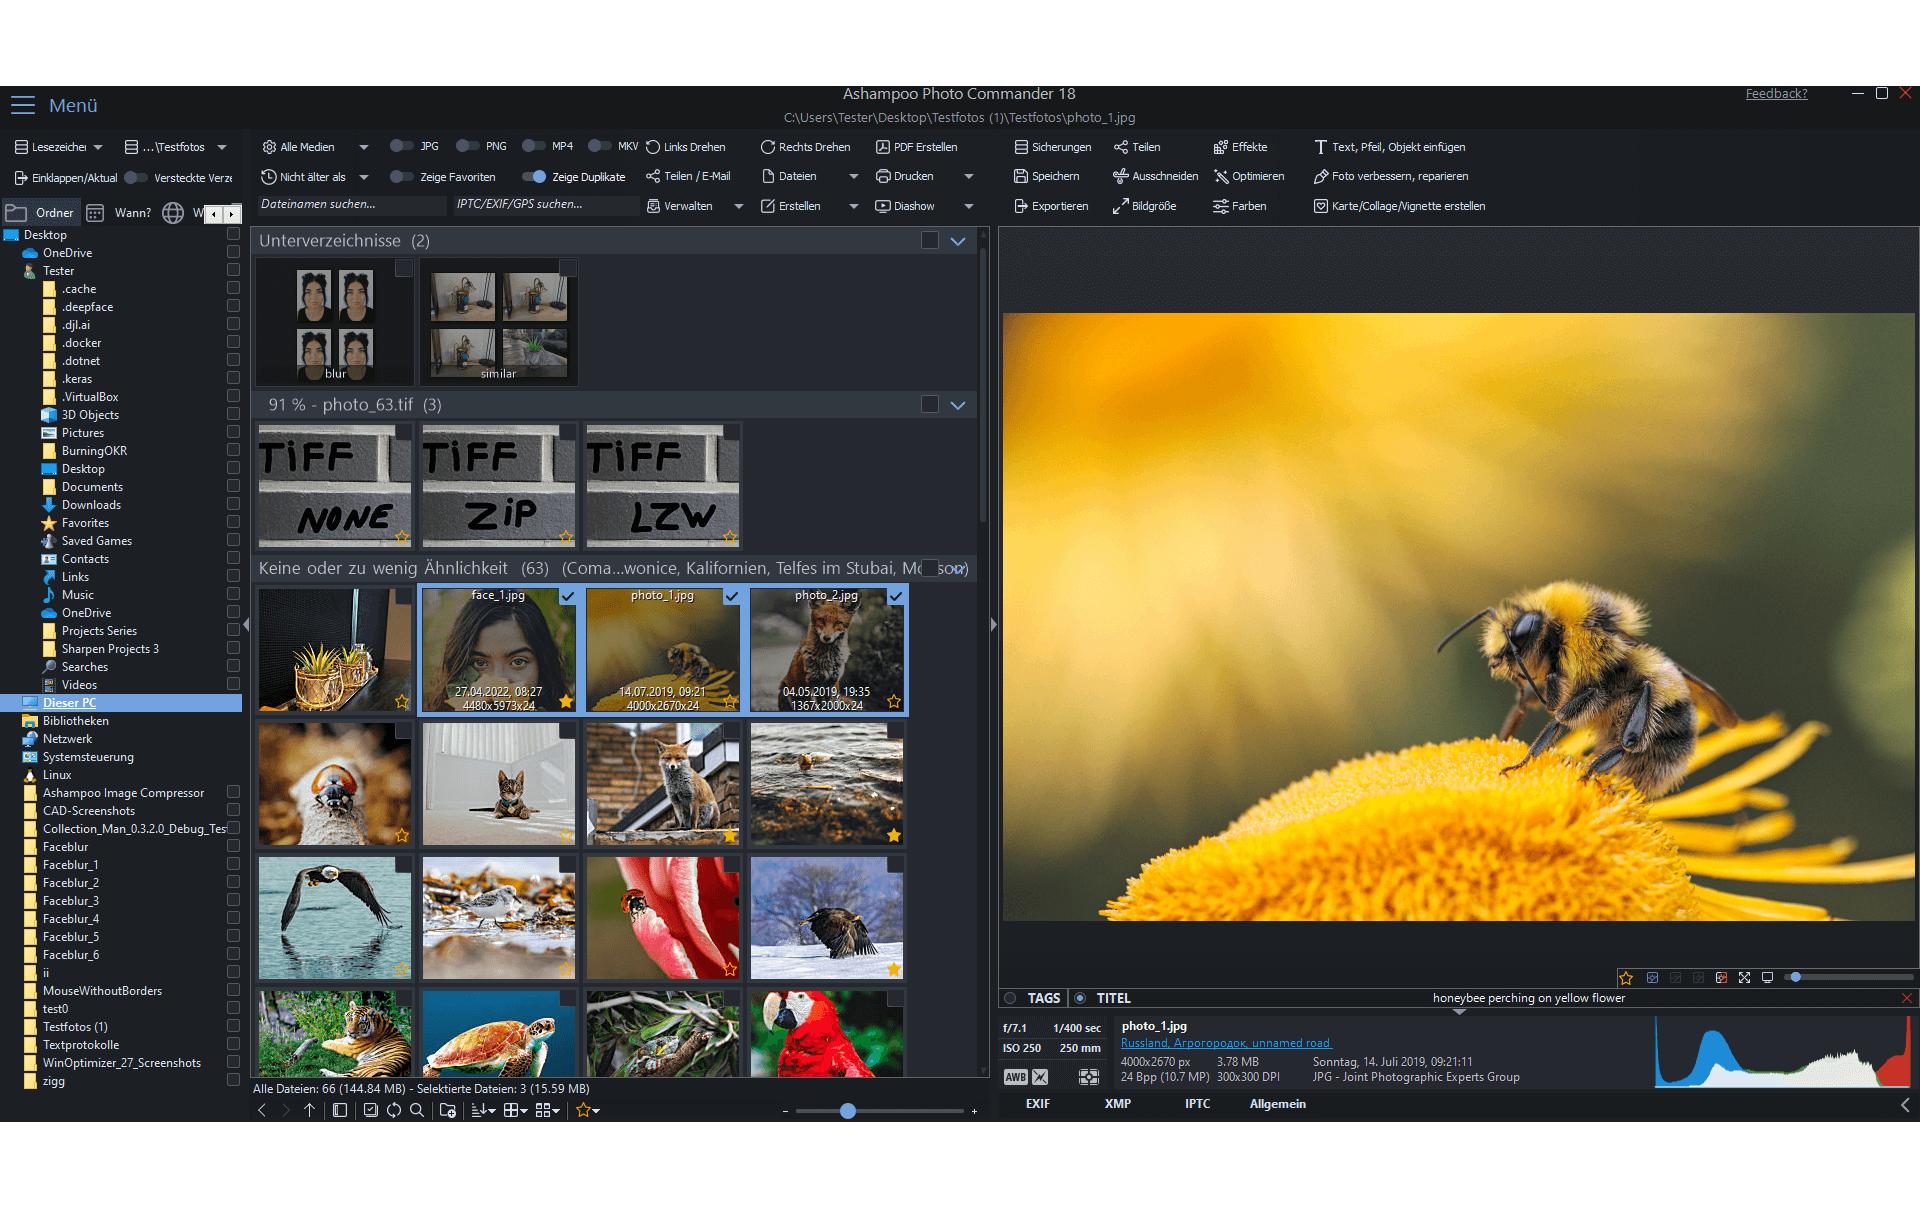
Task: Click the new folder icon in bottom toolbar
Action: tap(448, 1110)
